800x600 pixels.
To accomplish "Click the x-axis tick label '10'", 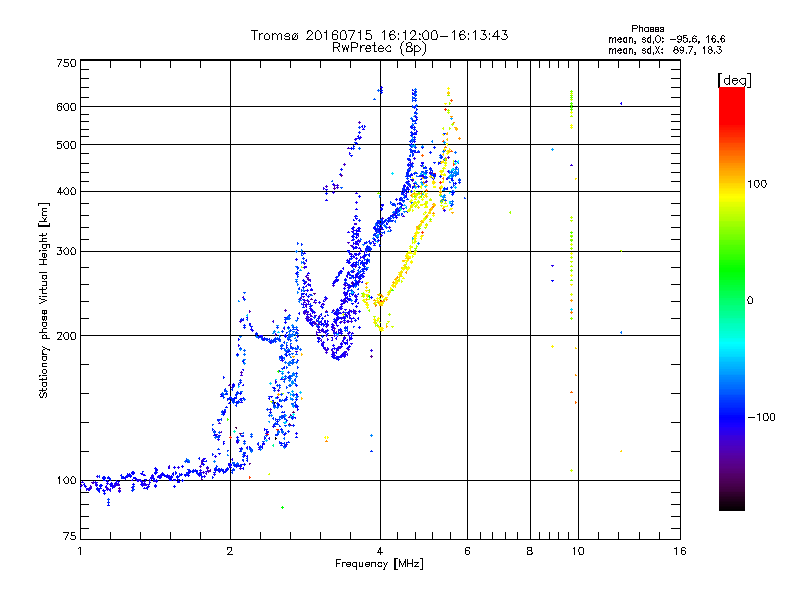I will click(x=578, y=551).
